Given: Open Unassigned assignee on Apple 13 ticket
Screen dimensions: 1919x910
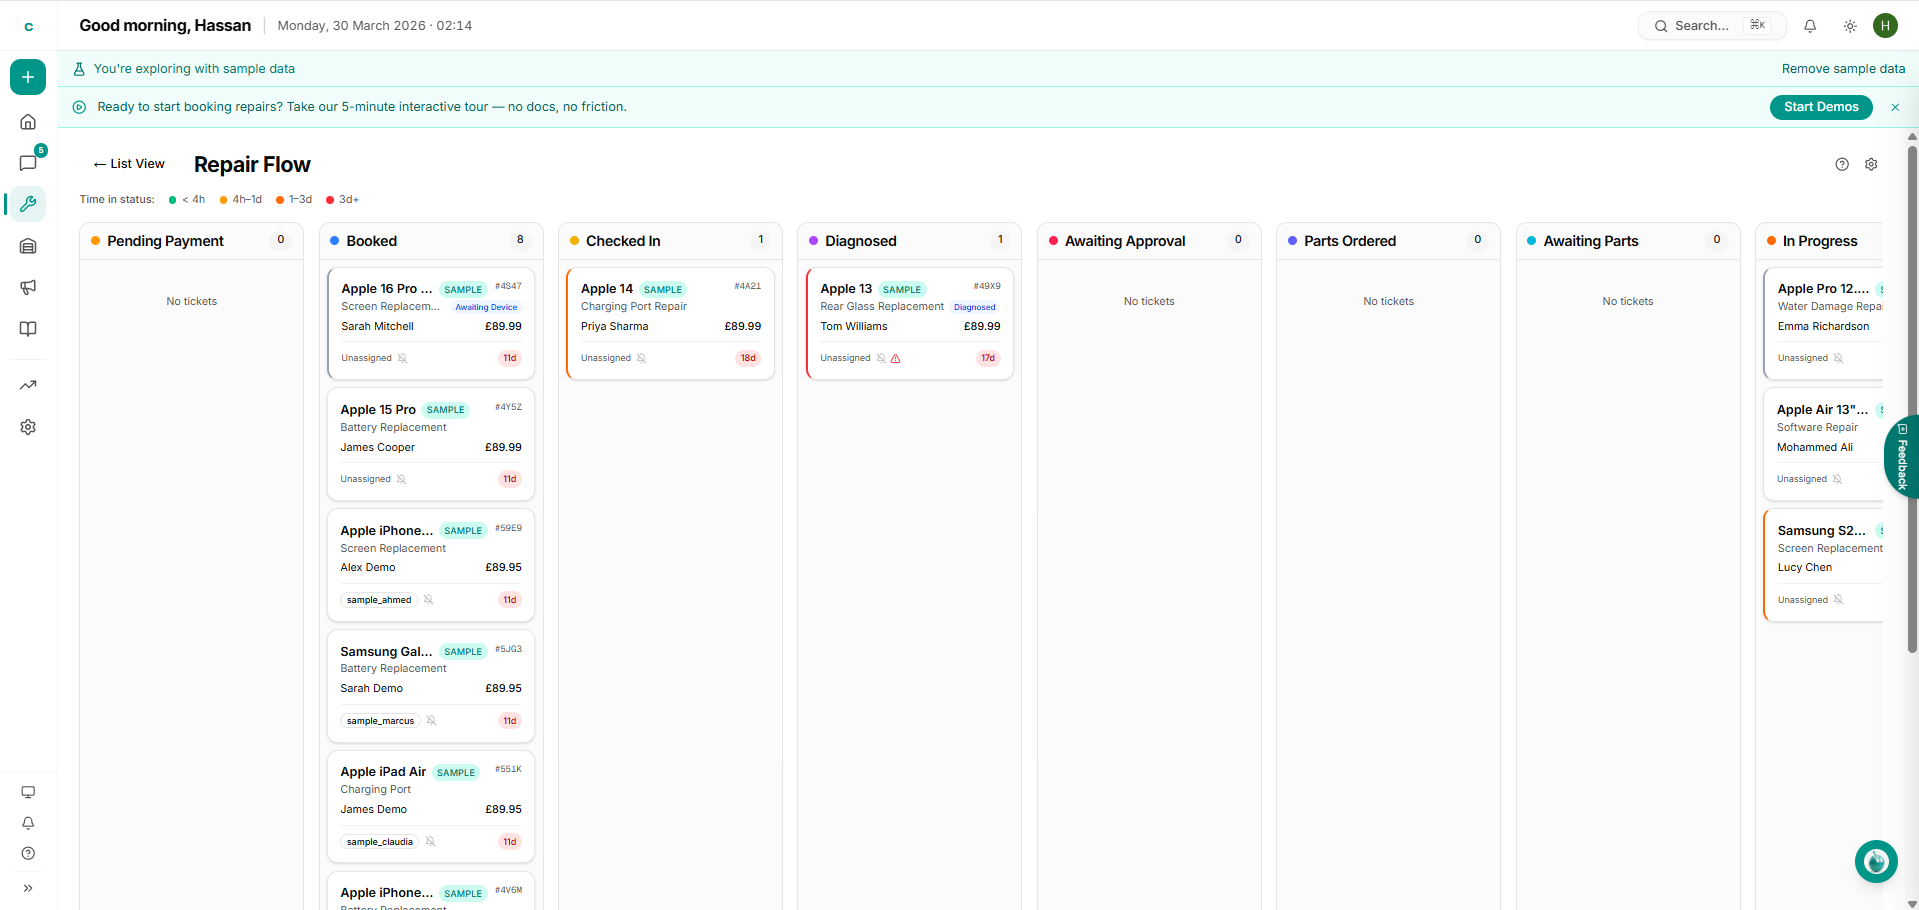Looking at the screenshot, I should 845,358.
